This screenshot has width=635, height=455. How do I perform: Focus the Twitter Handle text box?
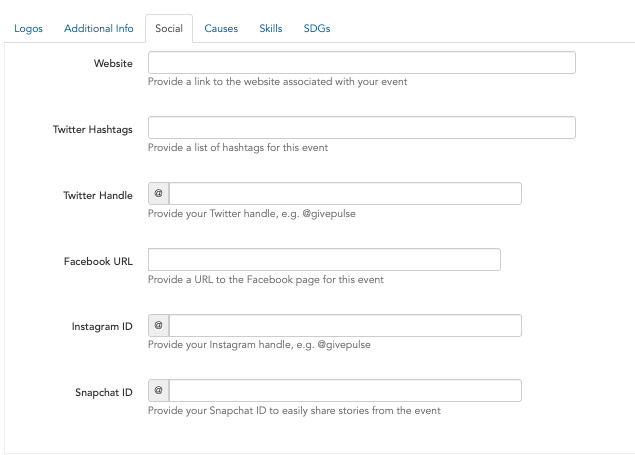pos(345,193)
